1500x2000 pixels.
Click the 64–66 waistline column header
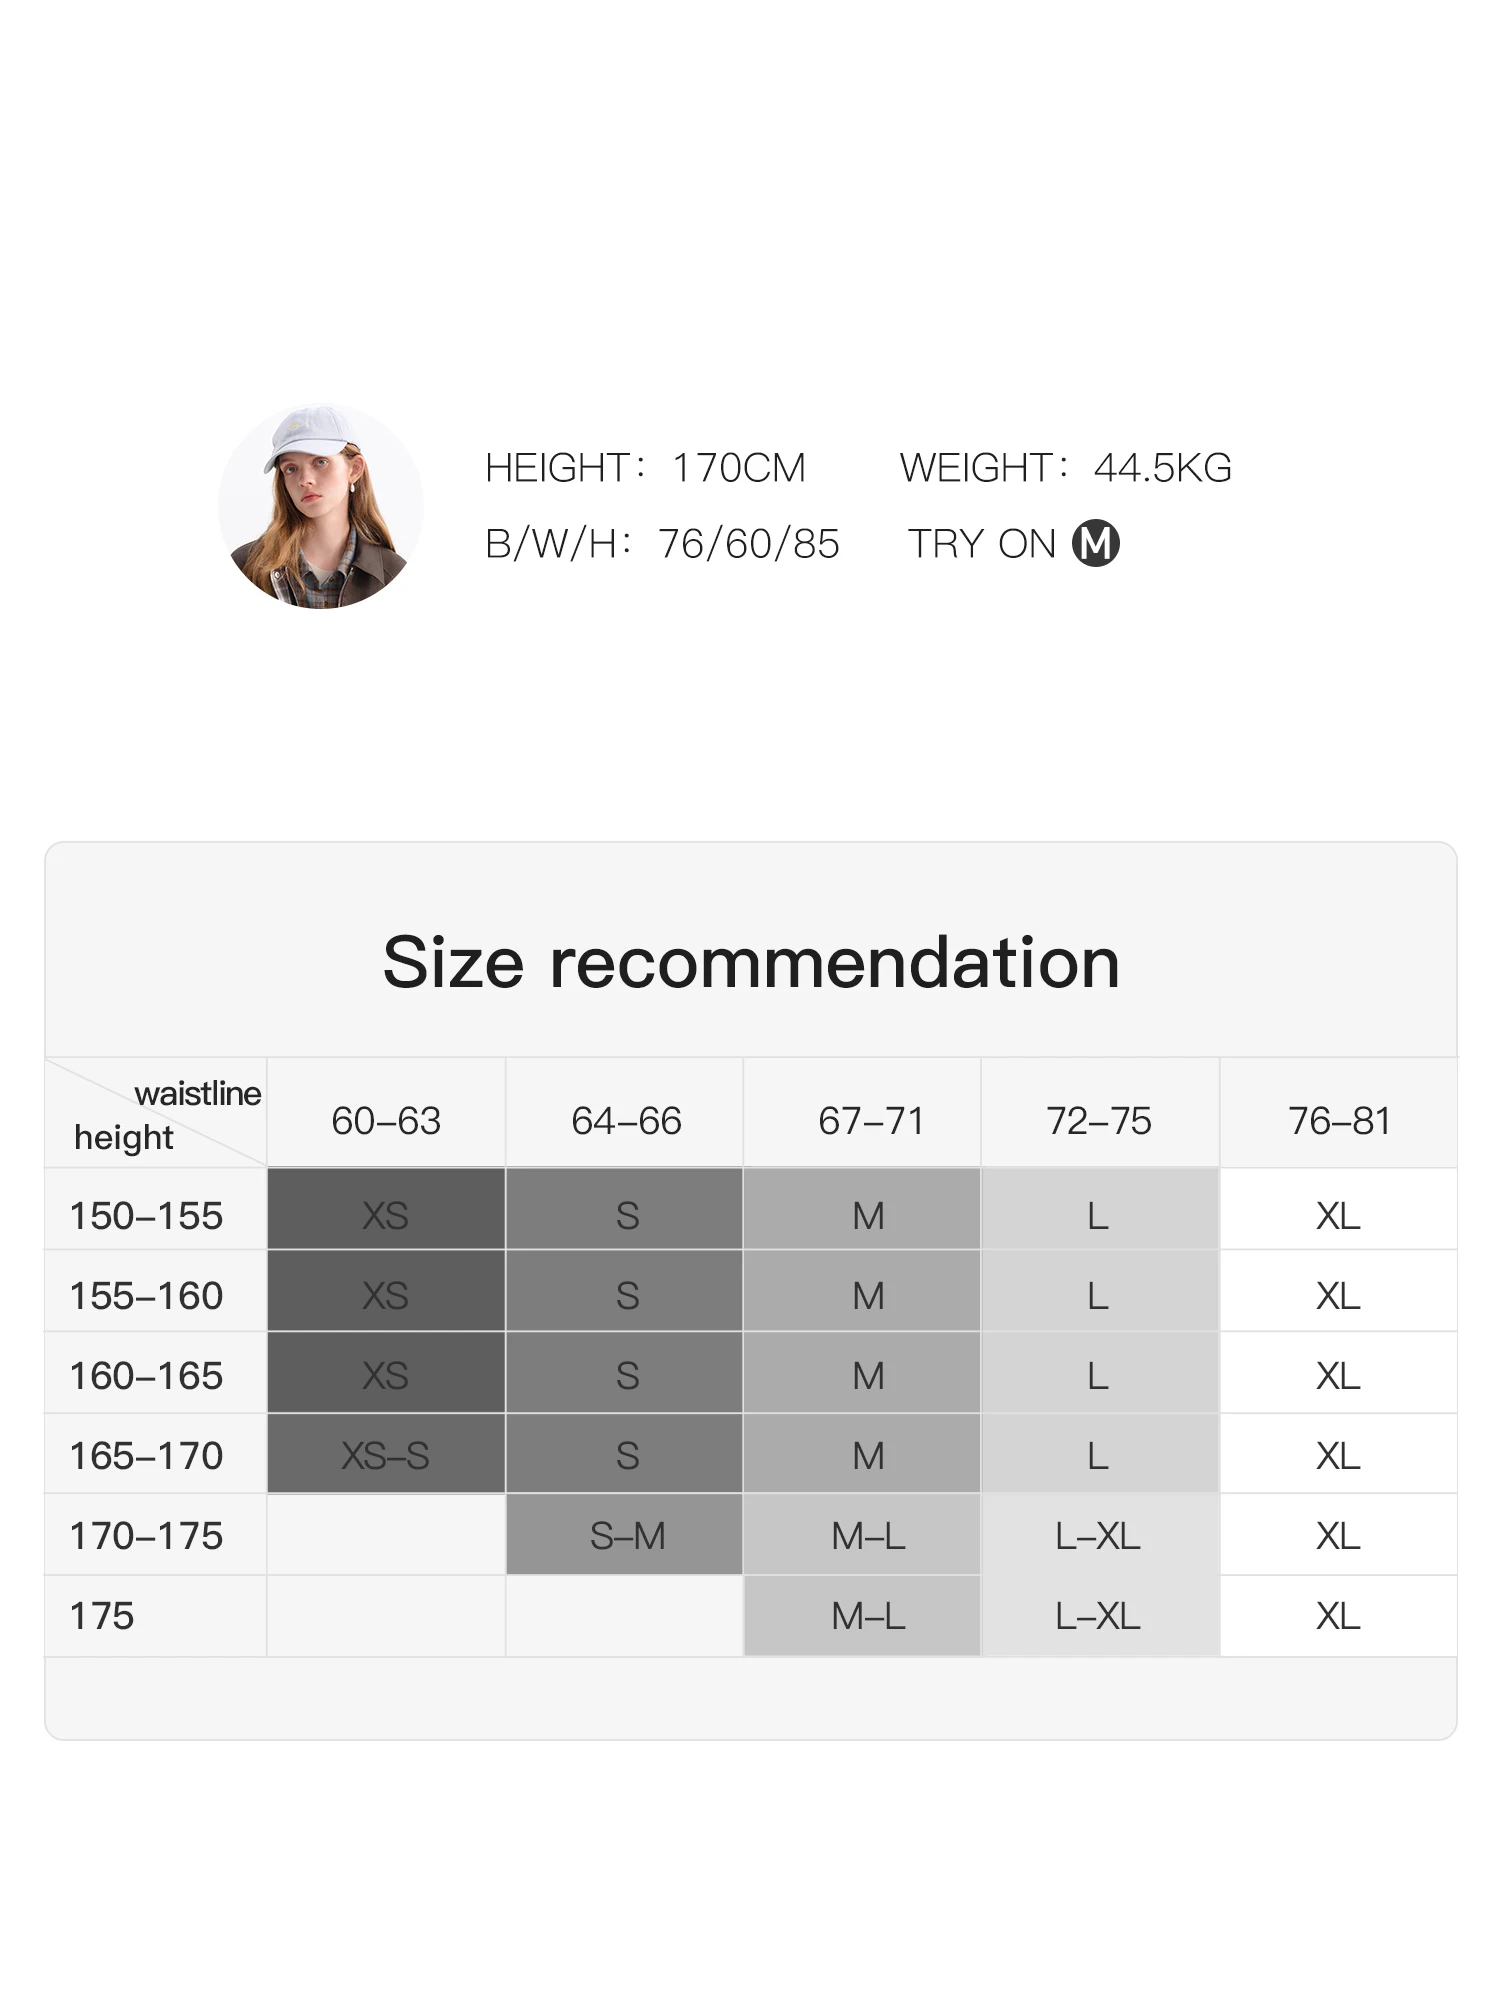click(x=626, y=1121)
